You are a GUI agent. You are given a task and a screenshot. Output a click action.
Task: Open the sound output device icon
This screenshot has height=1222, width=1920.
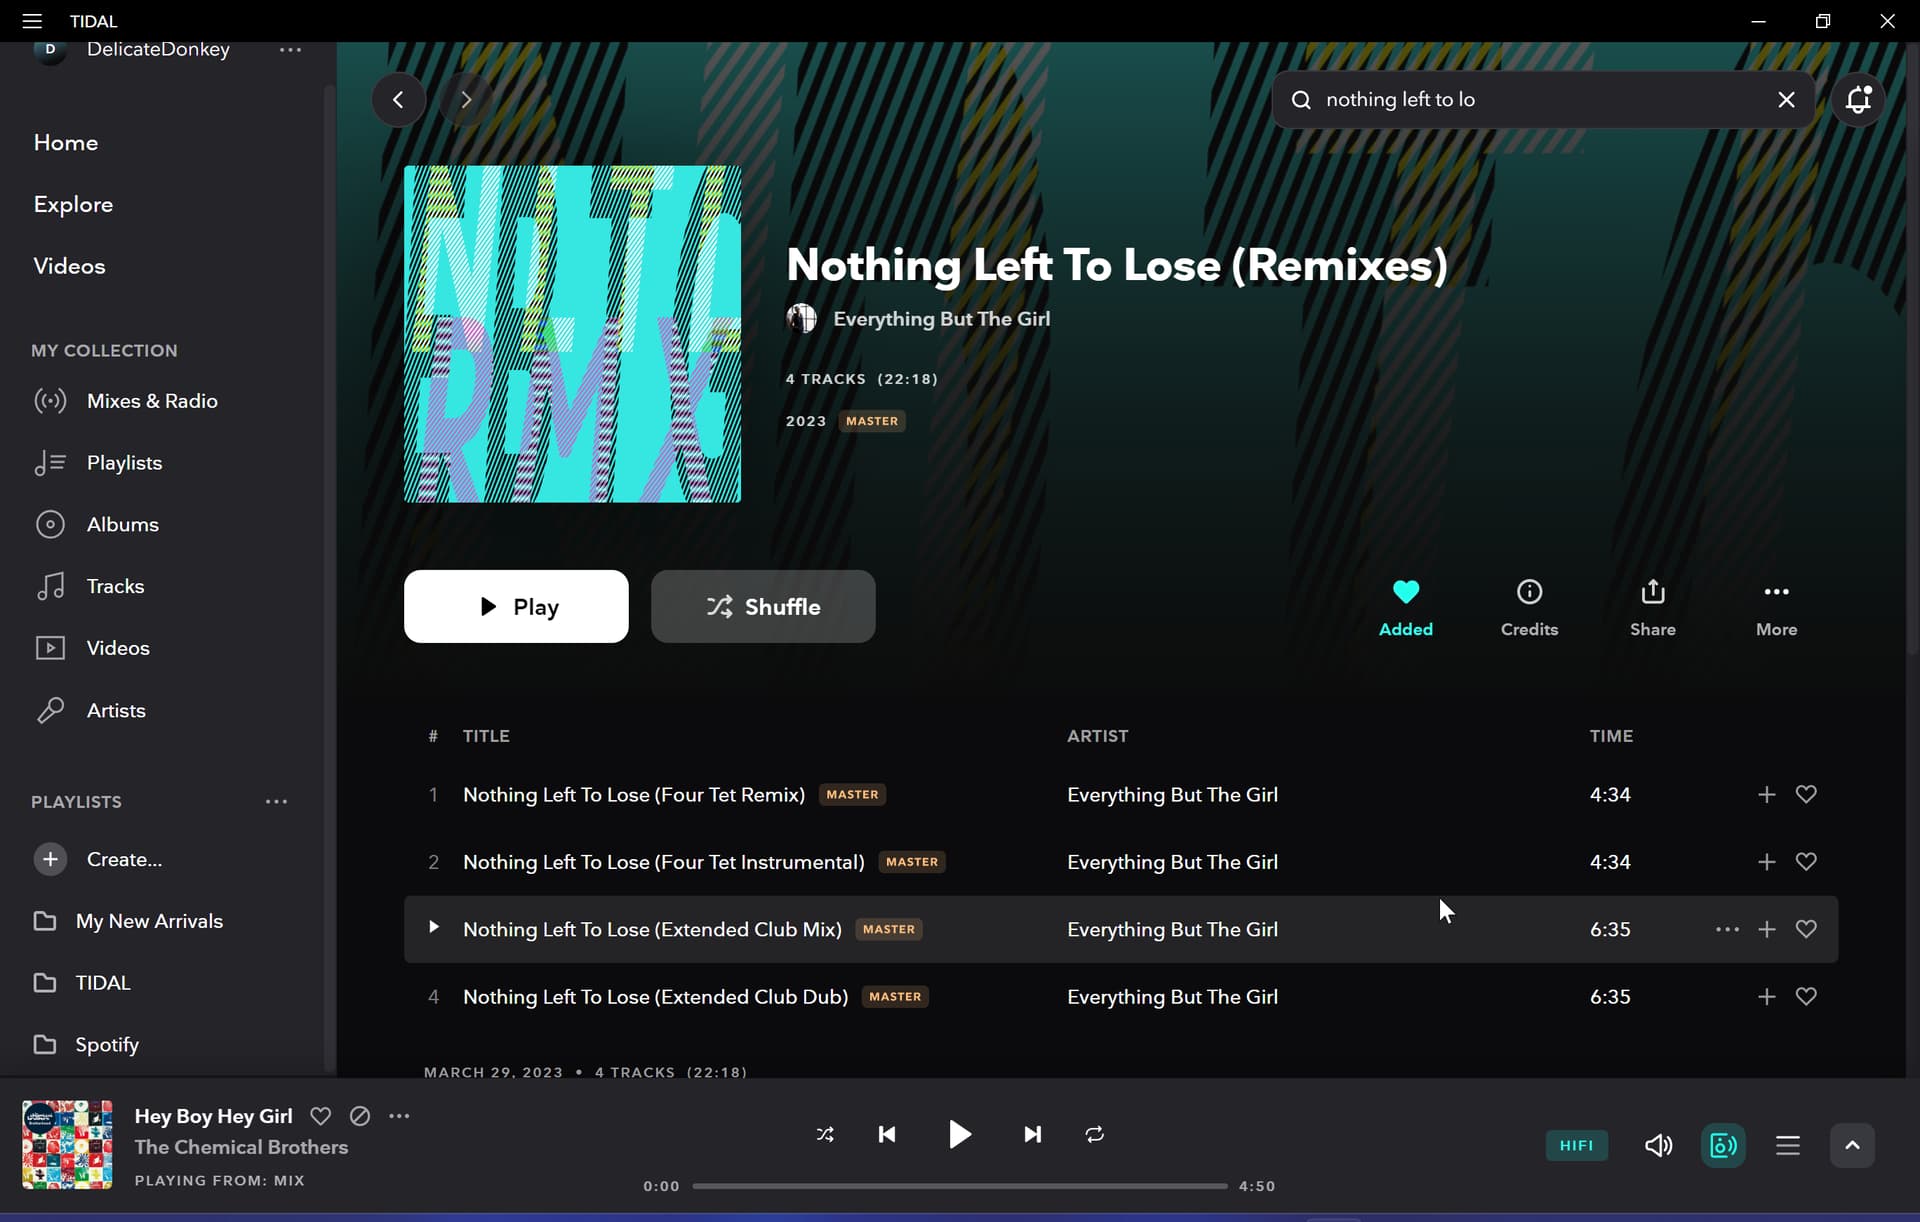pyautogui.click(x=1723, y=1145)
